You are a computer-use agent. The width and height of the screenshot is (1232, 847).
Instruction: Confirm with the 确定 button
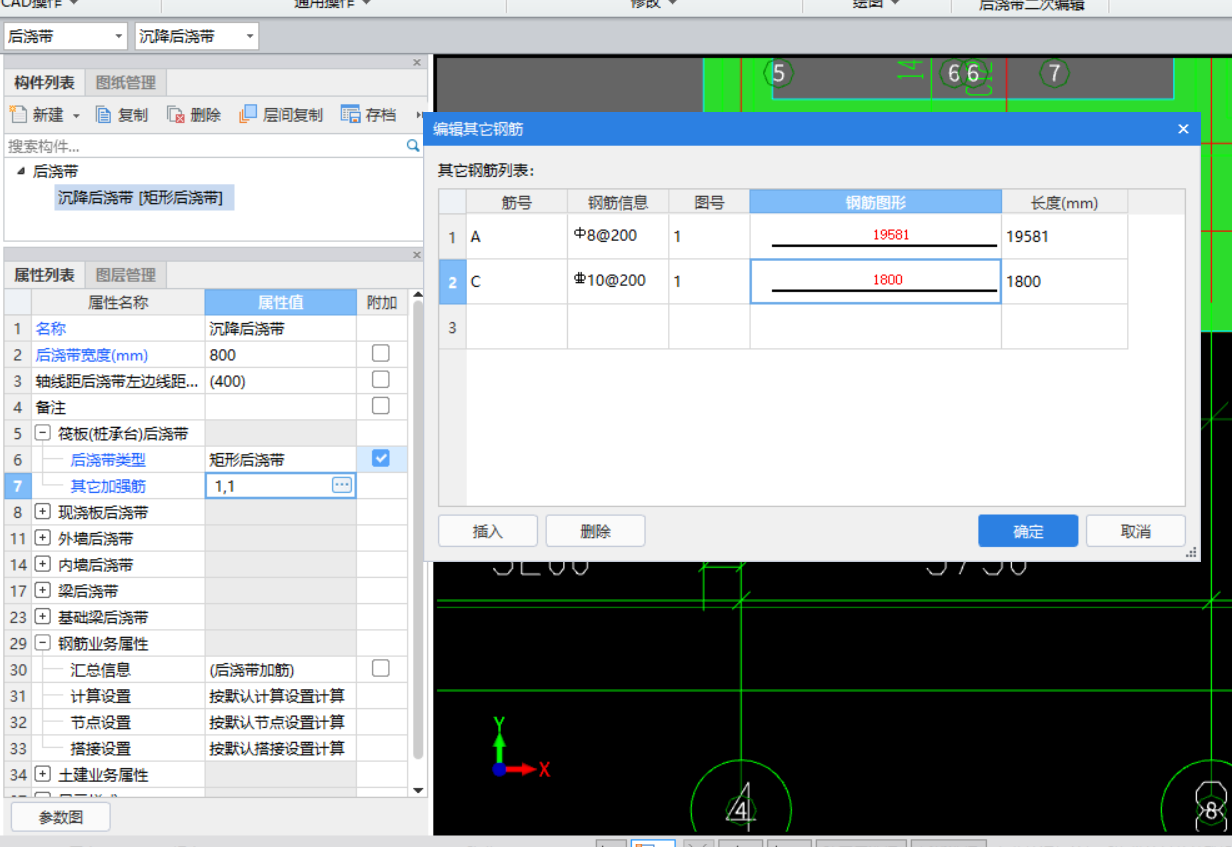click(x=1028, y=531)
